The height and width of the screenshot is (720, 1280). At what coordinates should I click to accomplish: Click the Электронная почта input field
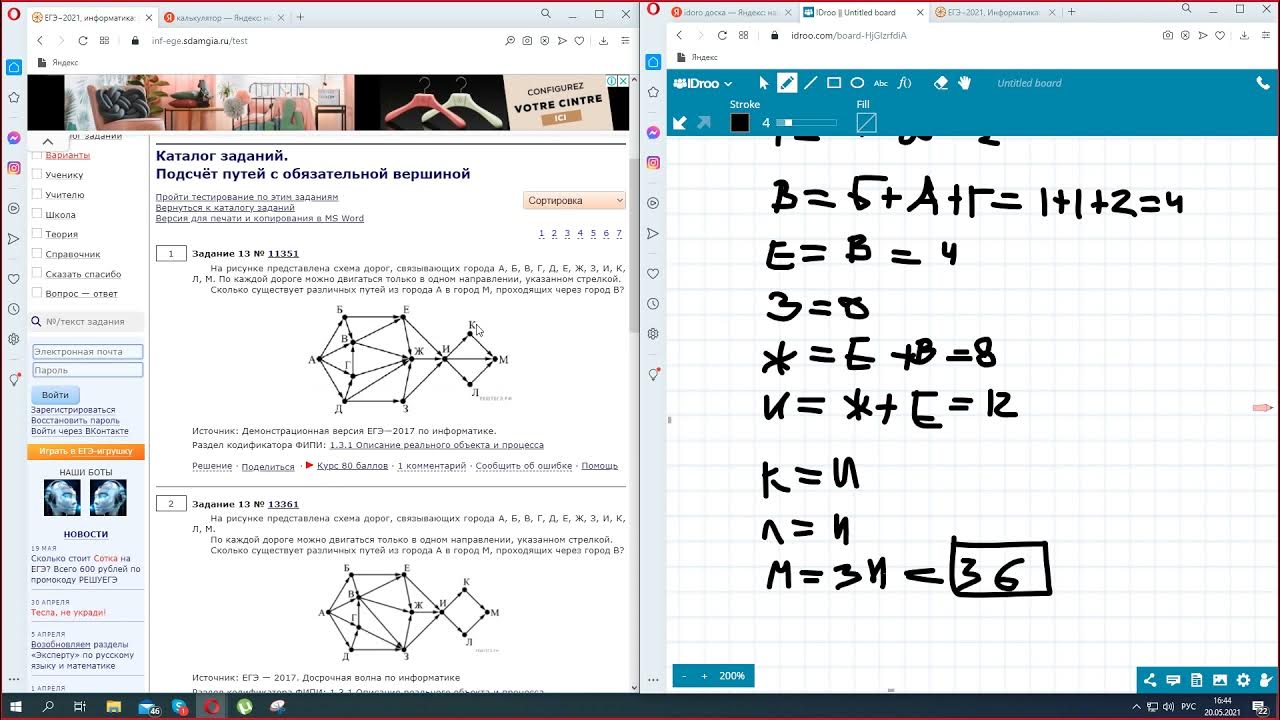87,352
